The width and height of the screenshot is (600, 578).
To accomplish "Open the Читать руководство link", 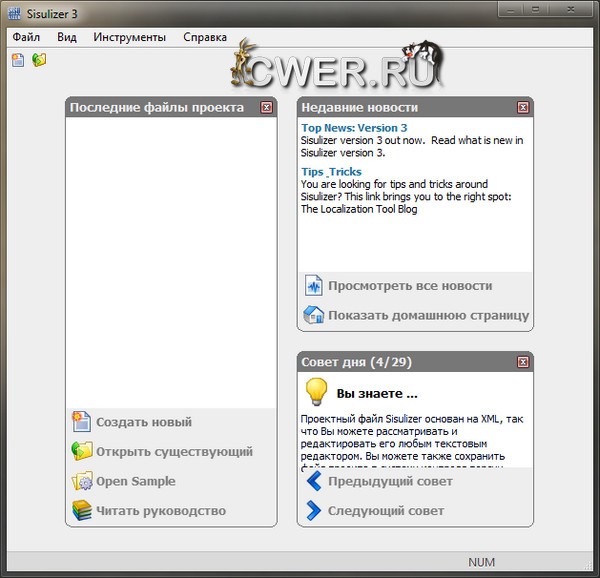I will point(161,511).
